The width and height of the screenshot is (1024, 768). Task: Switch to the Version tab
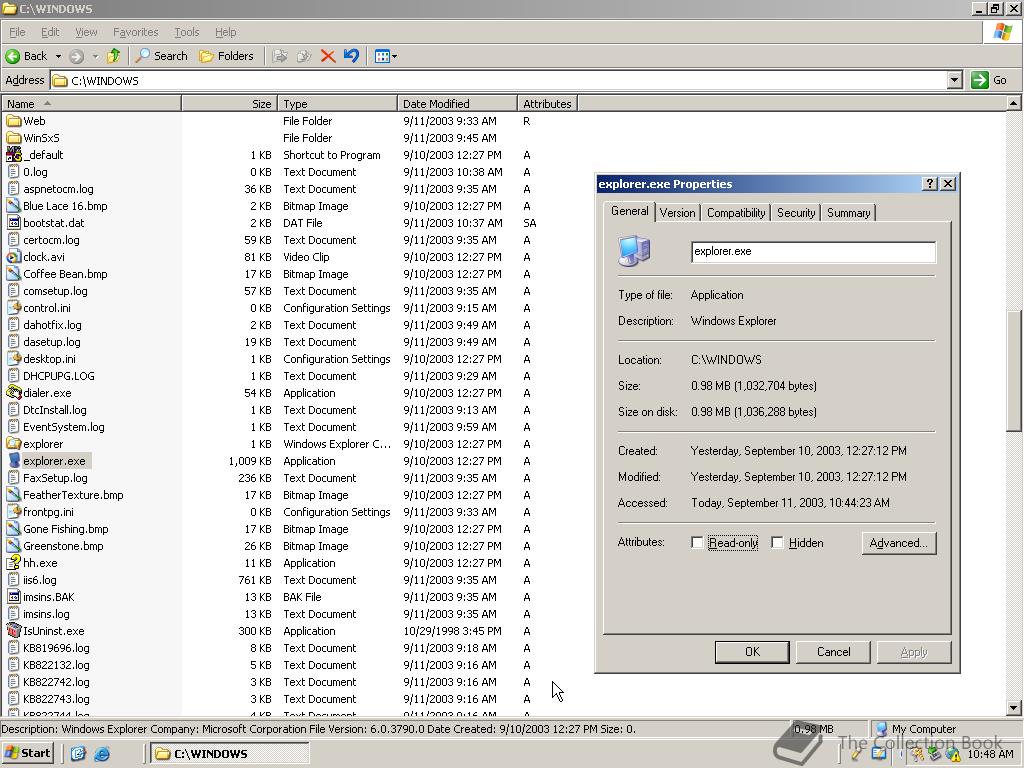677,213
